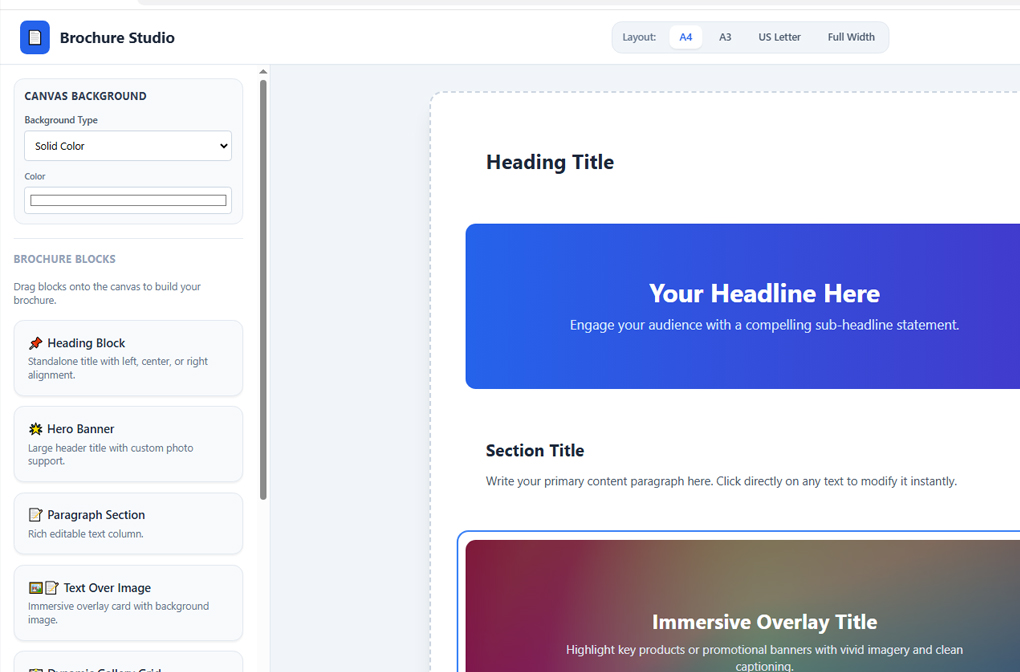Click Heading Block's alignment description text
1020x672 pixels.
(x=118, y=368)
